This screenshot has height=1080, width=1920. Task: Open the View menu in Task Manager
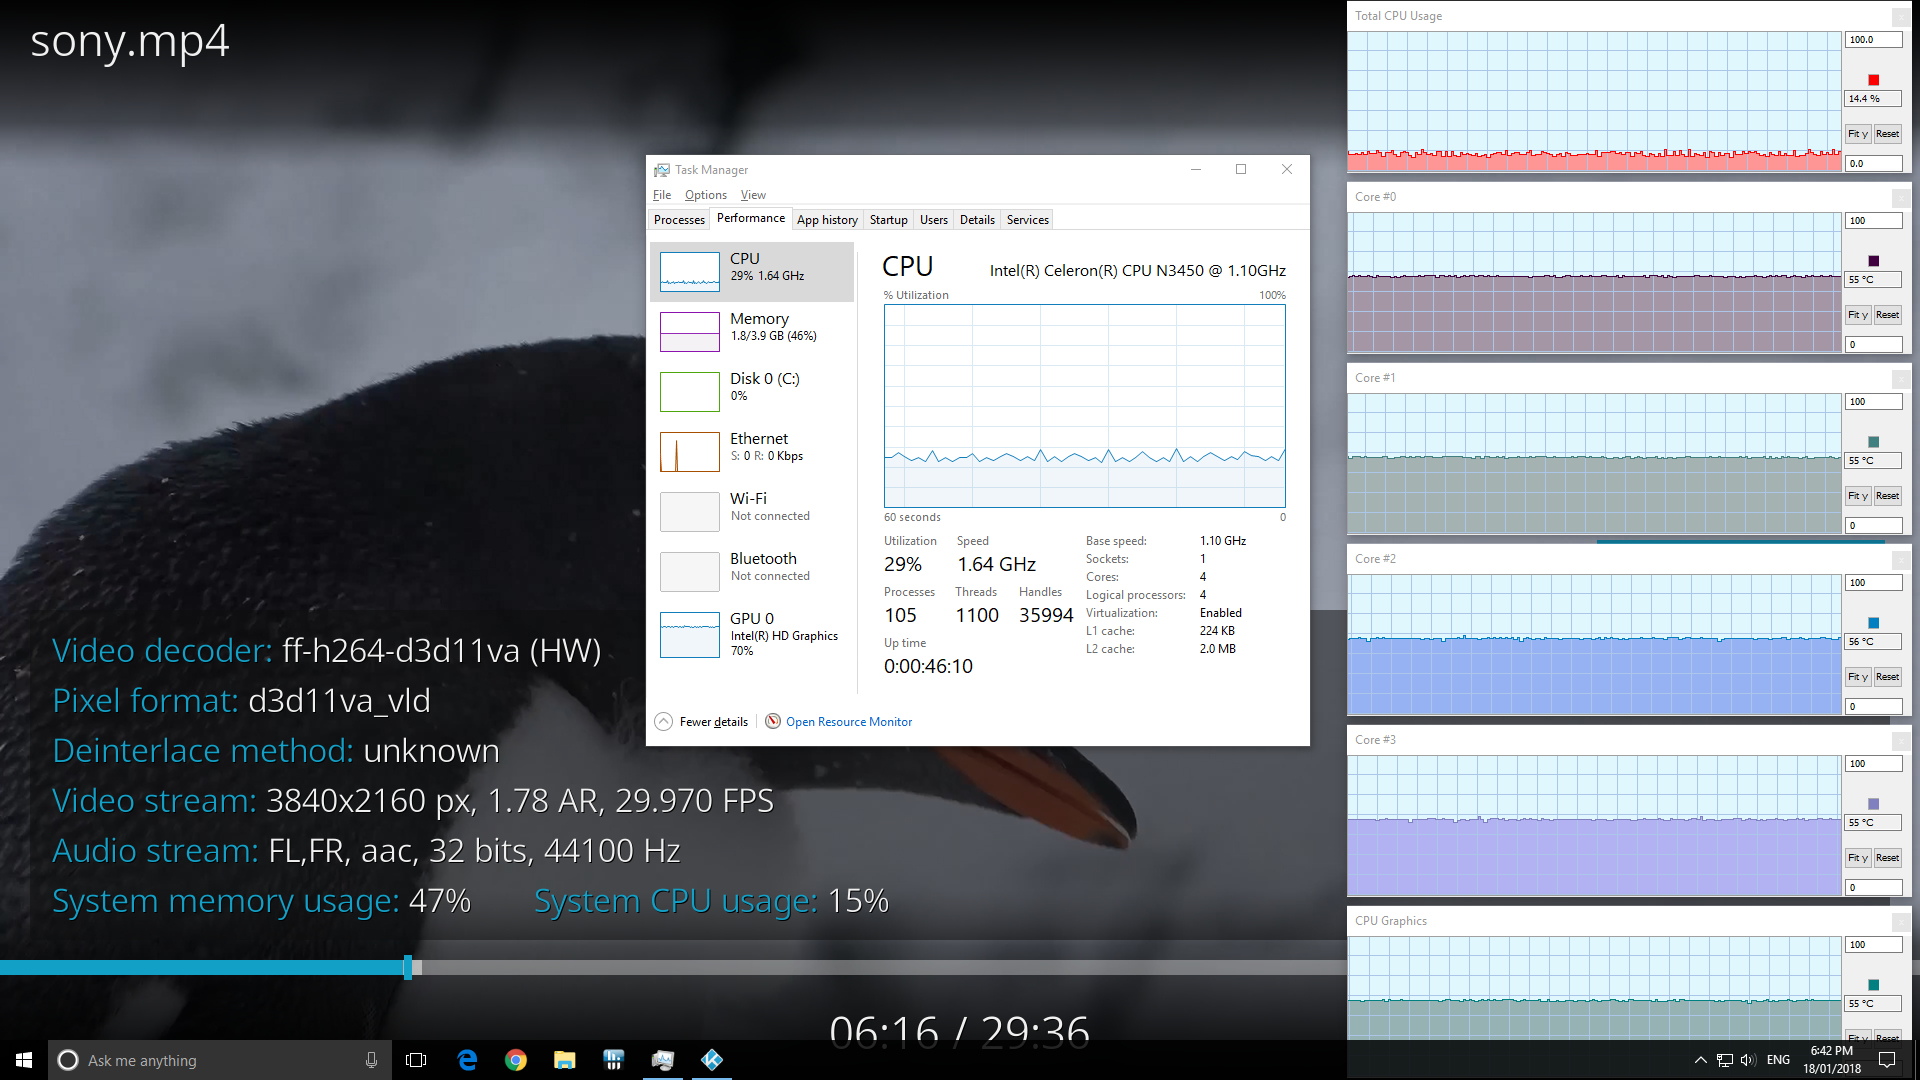point(753,195)
